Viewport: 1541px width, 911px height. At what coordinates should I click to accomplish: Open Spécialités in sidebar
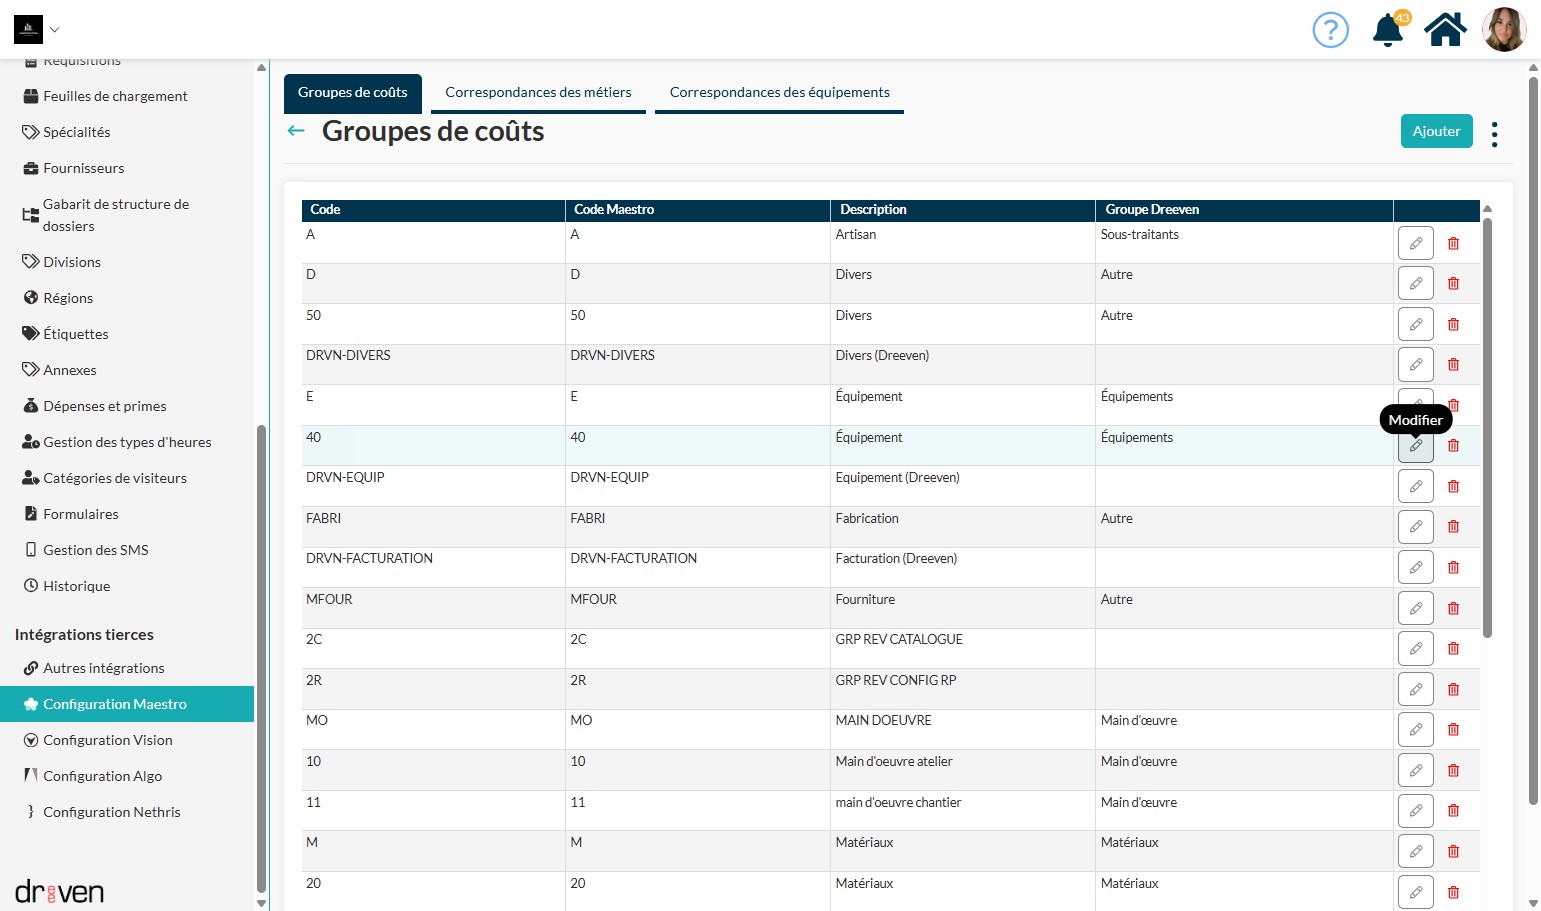pos(127,132)
